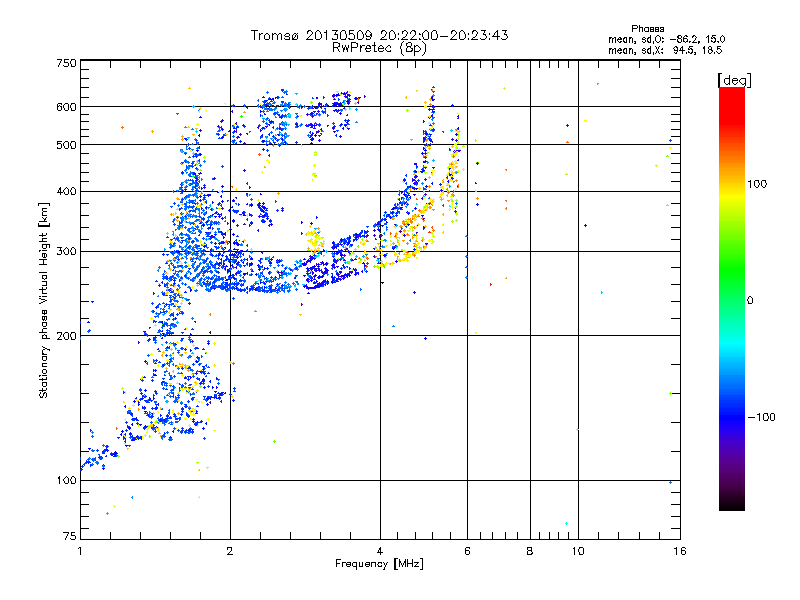The height and width of the screenshot is (600, 800).
Task: Click the x-axis label 'Frequency [MHz]'
Action: (x=379, y=564)
